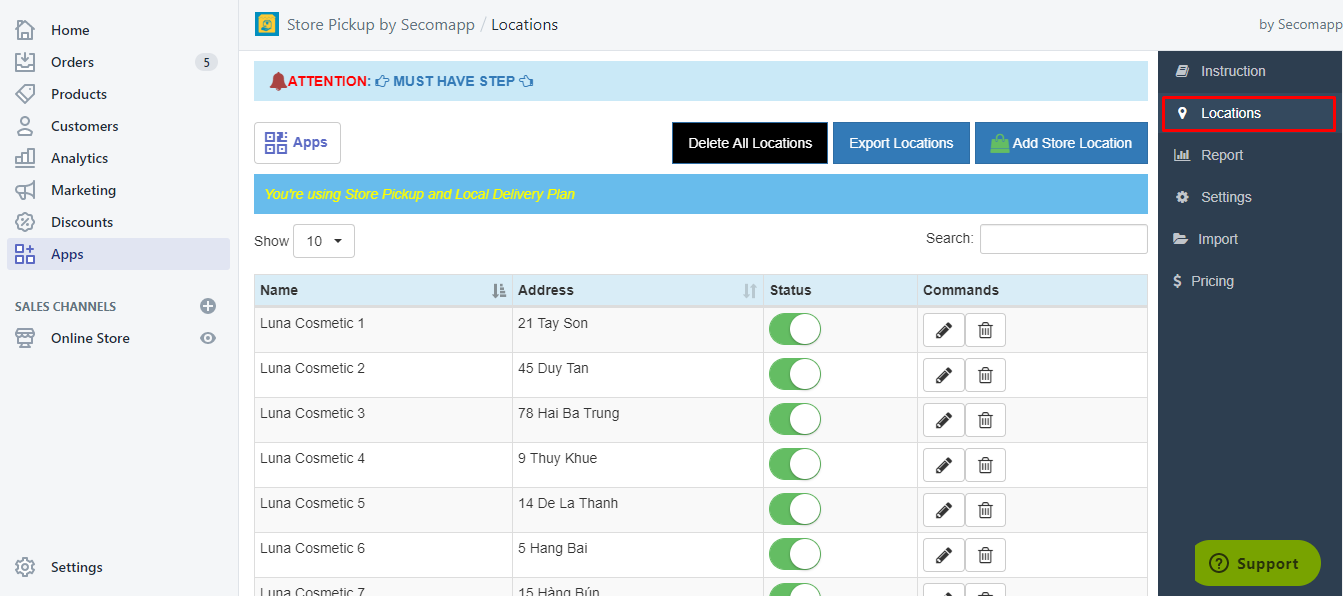Click the Status column header
Image resolution: width=1343 pixels, height=596 pixels.
[840, 290]
